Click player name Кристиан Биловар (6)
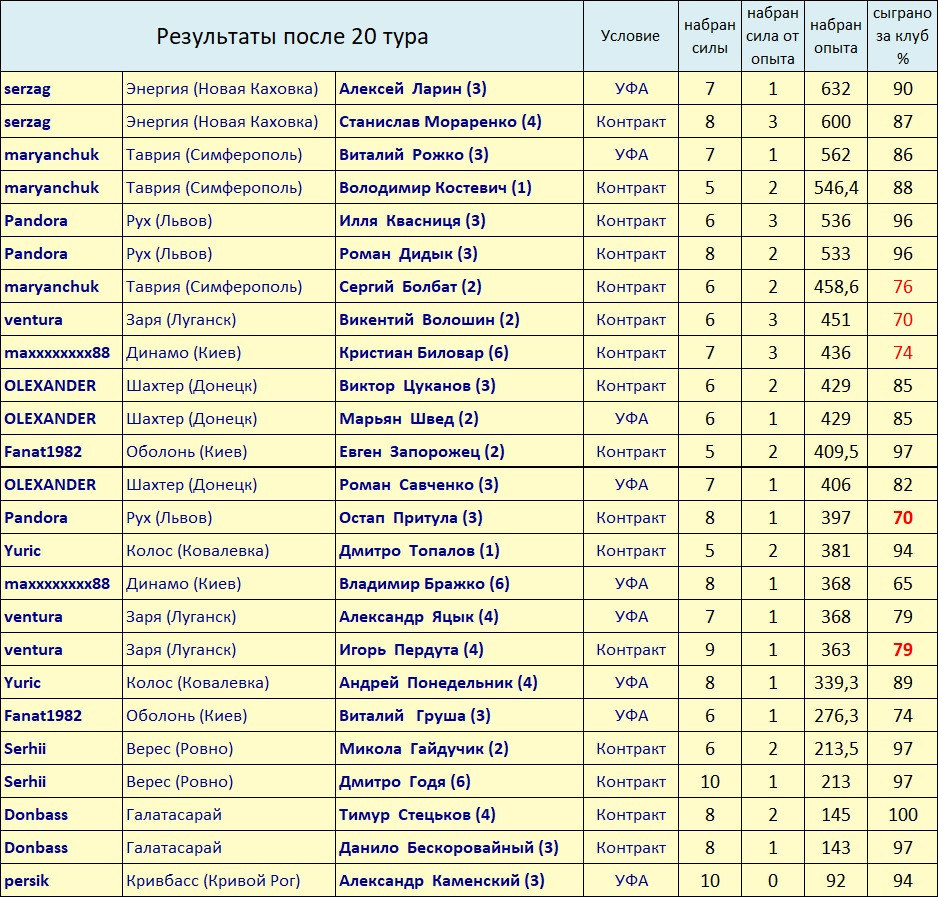This screenshot has height=897, width=938. click(424, 352)
